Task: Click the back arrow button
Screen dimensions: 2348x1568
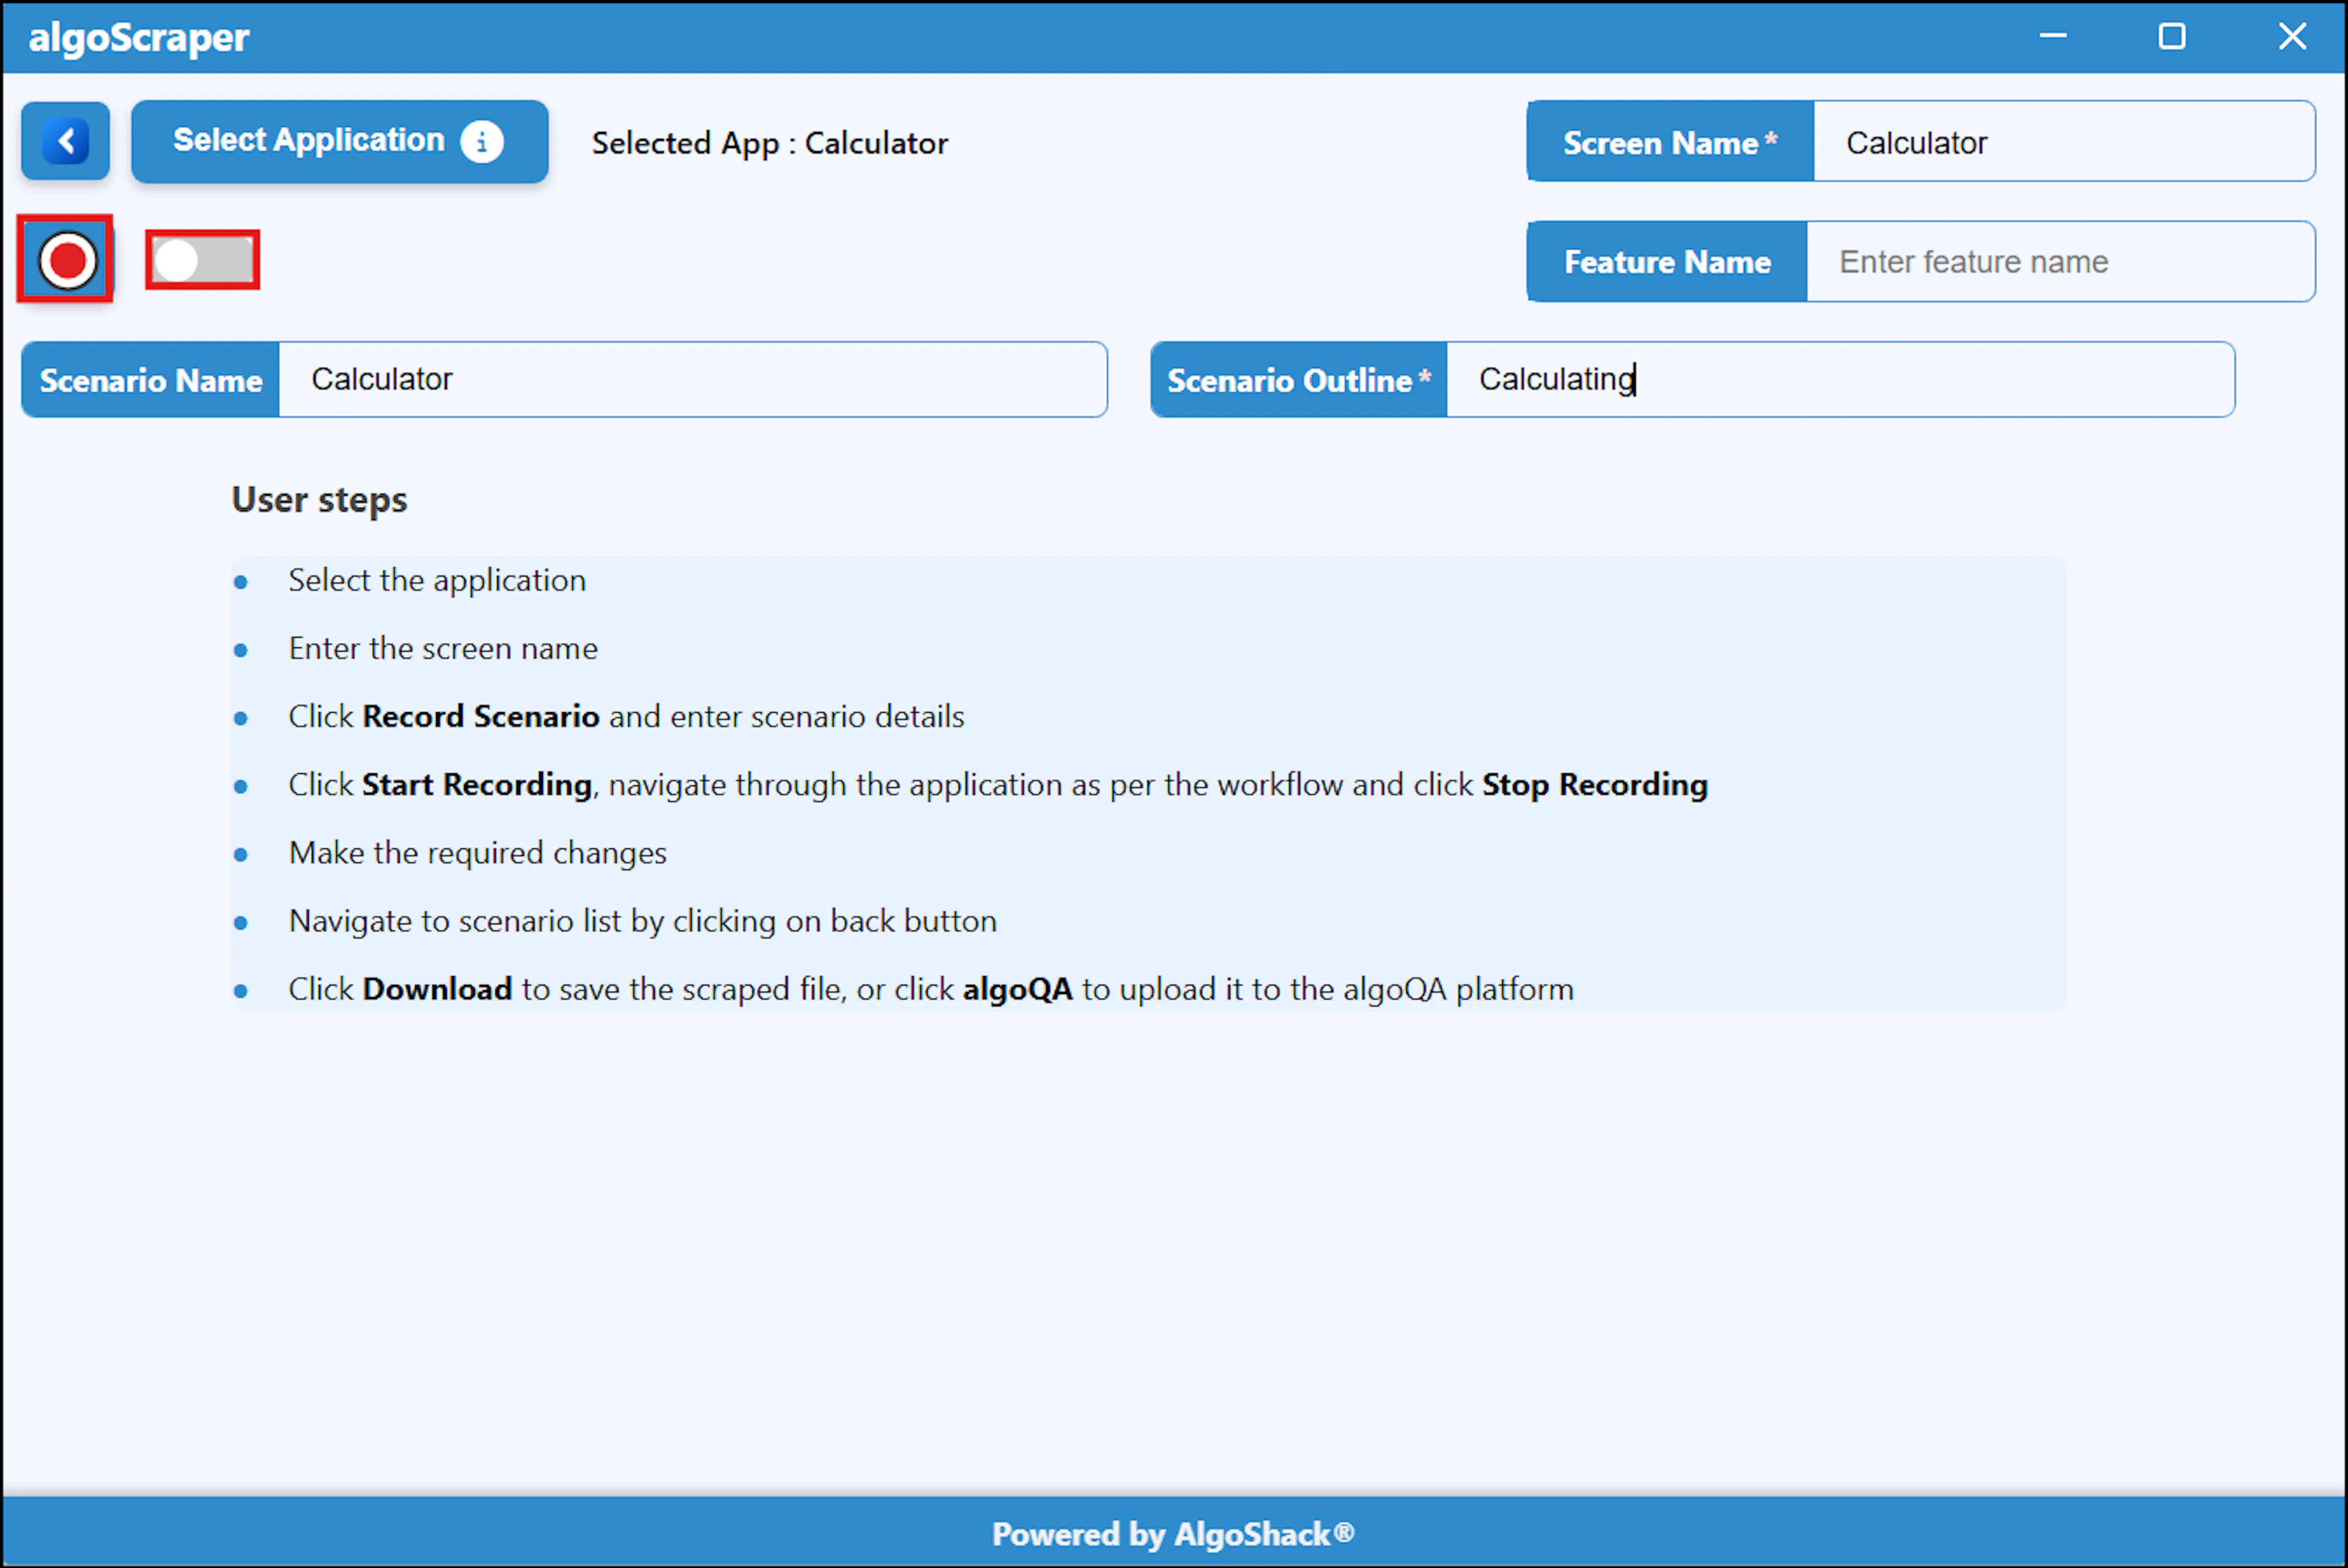Action: (66, 141)
